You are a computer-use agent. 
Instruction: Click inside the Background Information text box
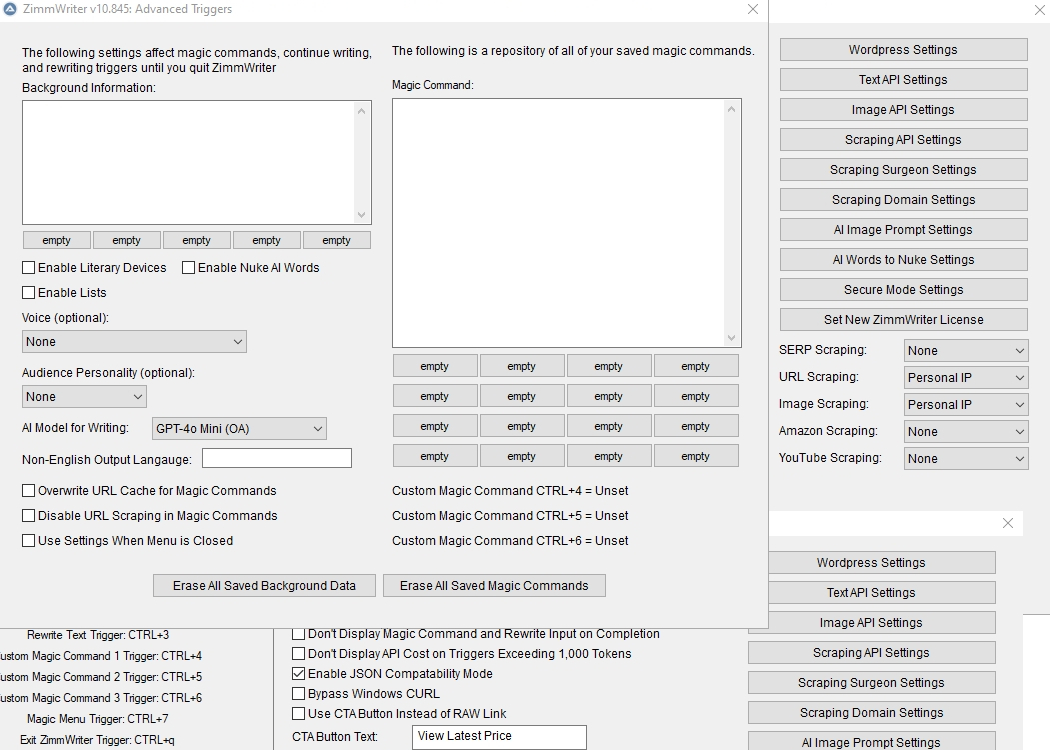coord(188,162)
